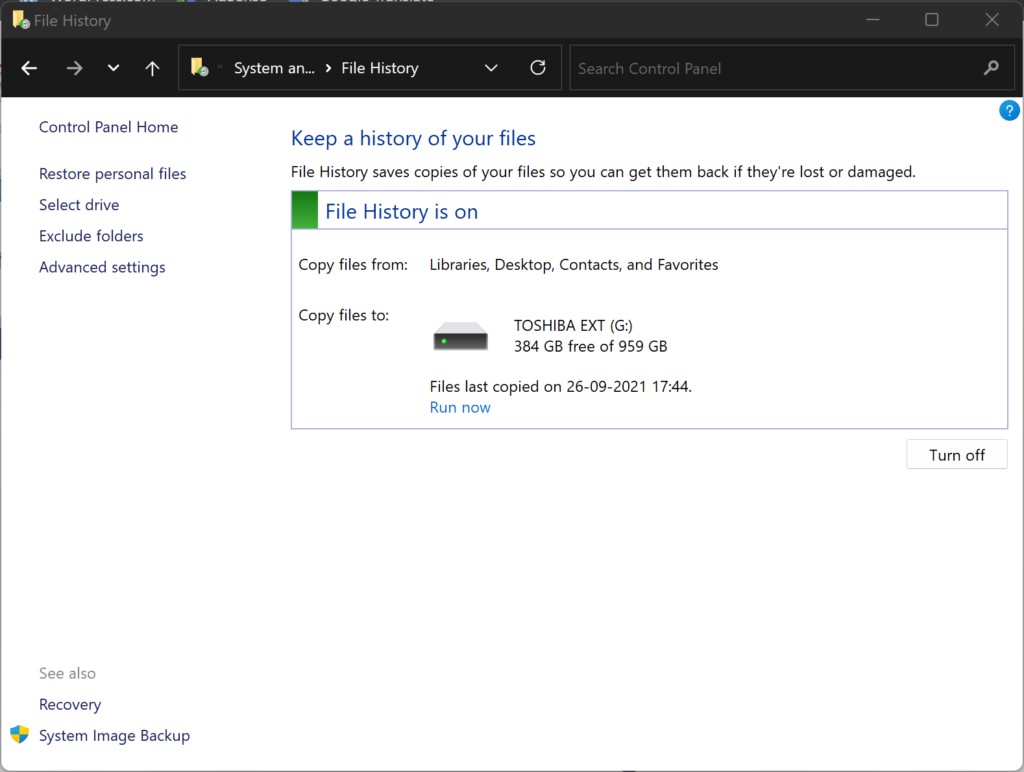Open the address bar dropdown arrow

pos(491,68)
